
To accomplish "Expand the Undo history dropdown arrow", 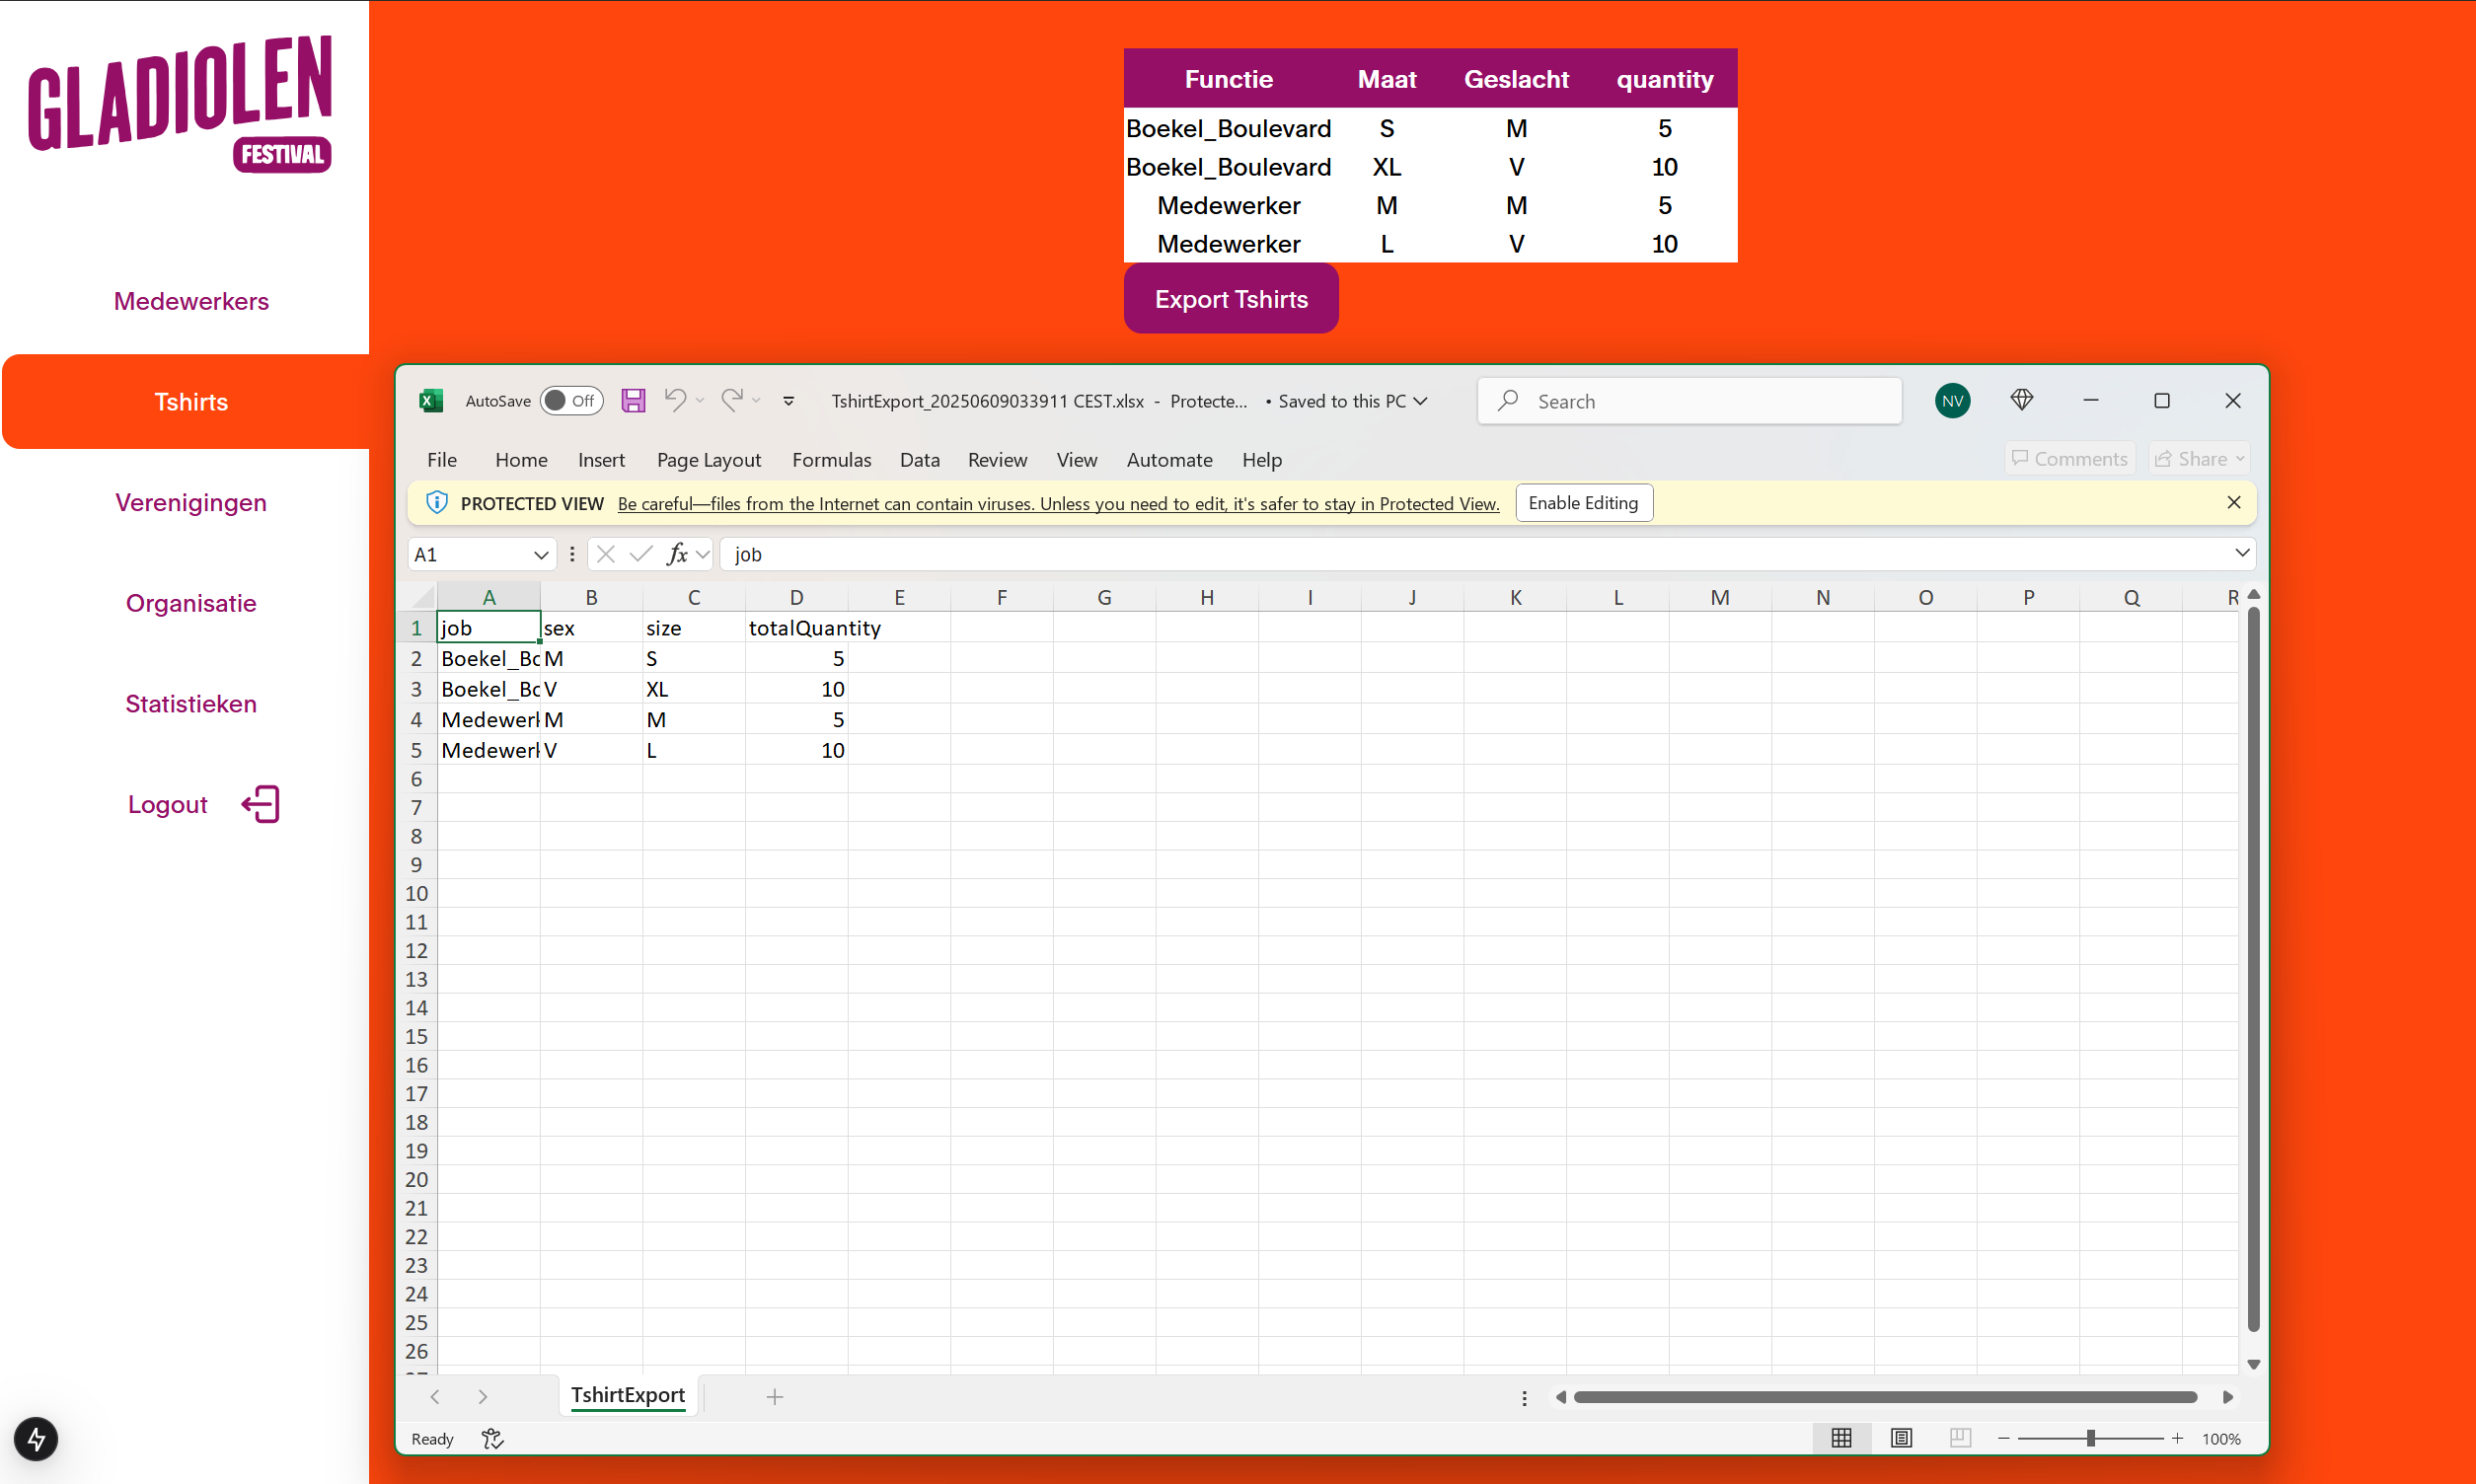I will [x=700, y=400].
